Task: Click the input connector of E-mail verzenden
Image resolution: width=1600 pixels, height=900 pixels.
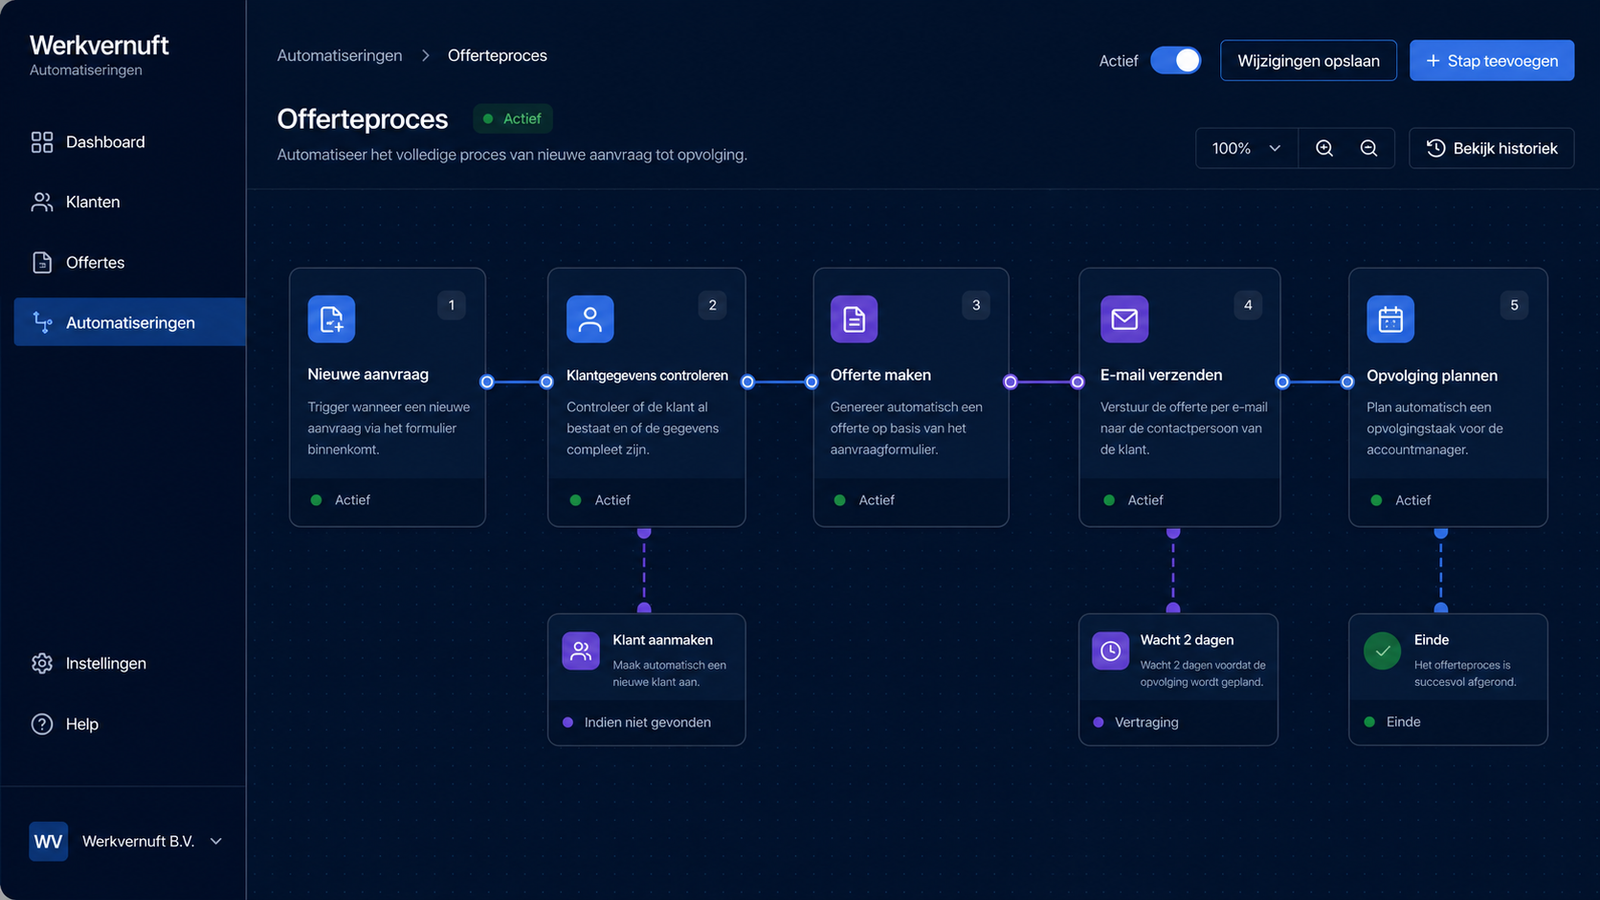Action: pos(1077,382)
